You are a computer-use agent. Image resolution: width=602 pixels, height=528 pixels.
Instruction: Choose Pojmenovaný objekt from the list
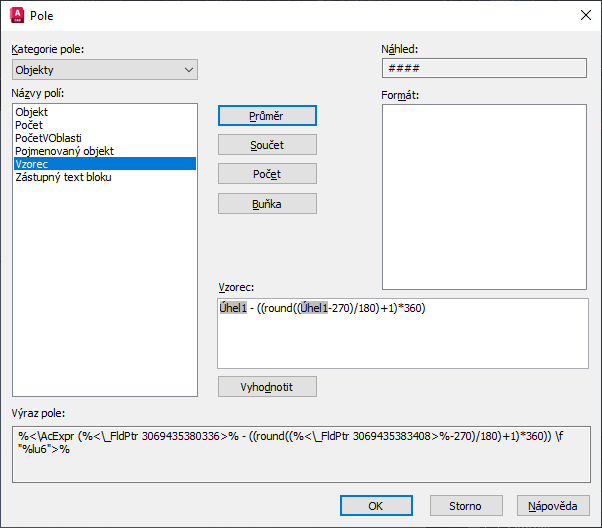point(64,151)
